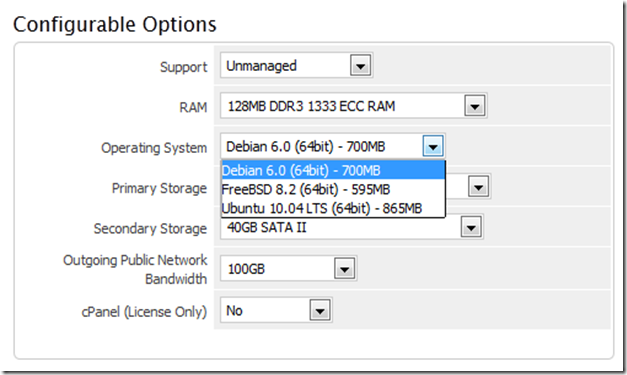
Task: Click the Operating System selected value box
Action: tap(333, 146)
